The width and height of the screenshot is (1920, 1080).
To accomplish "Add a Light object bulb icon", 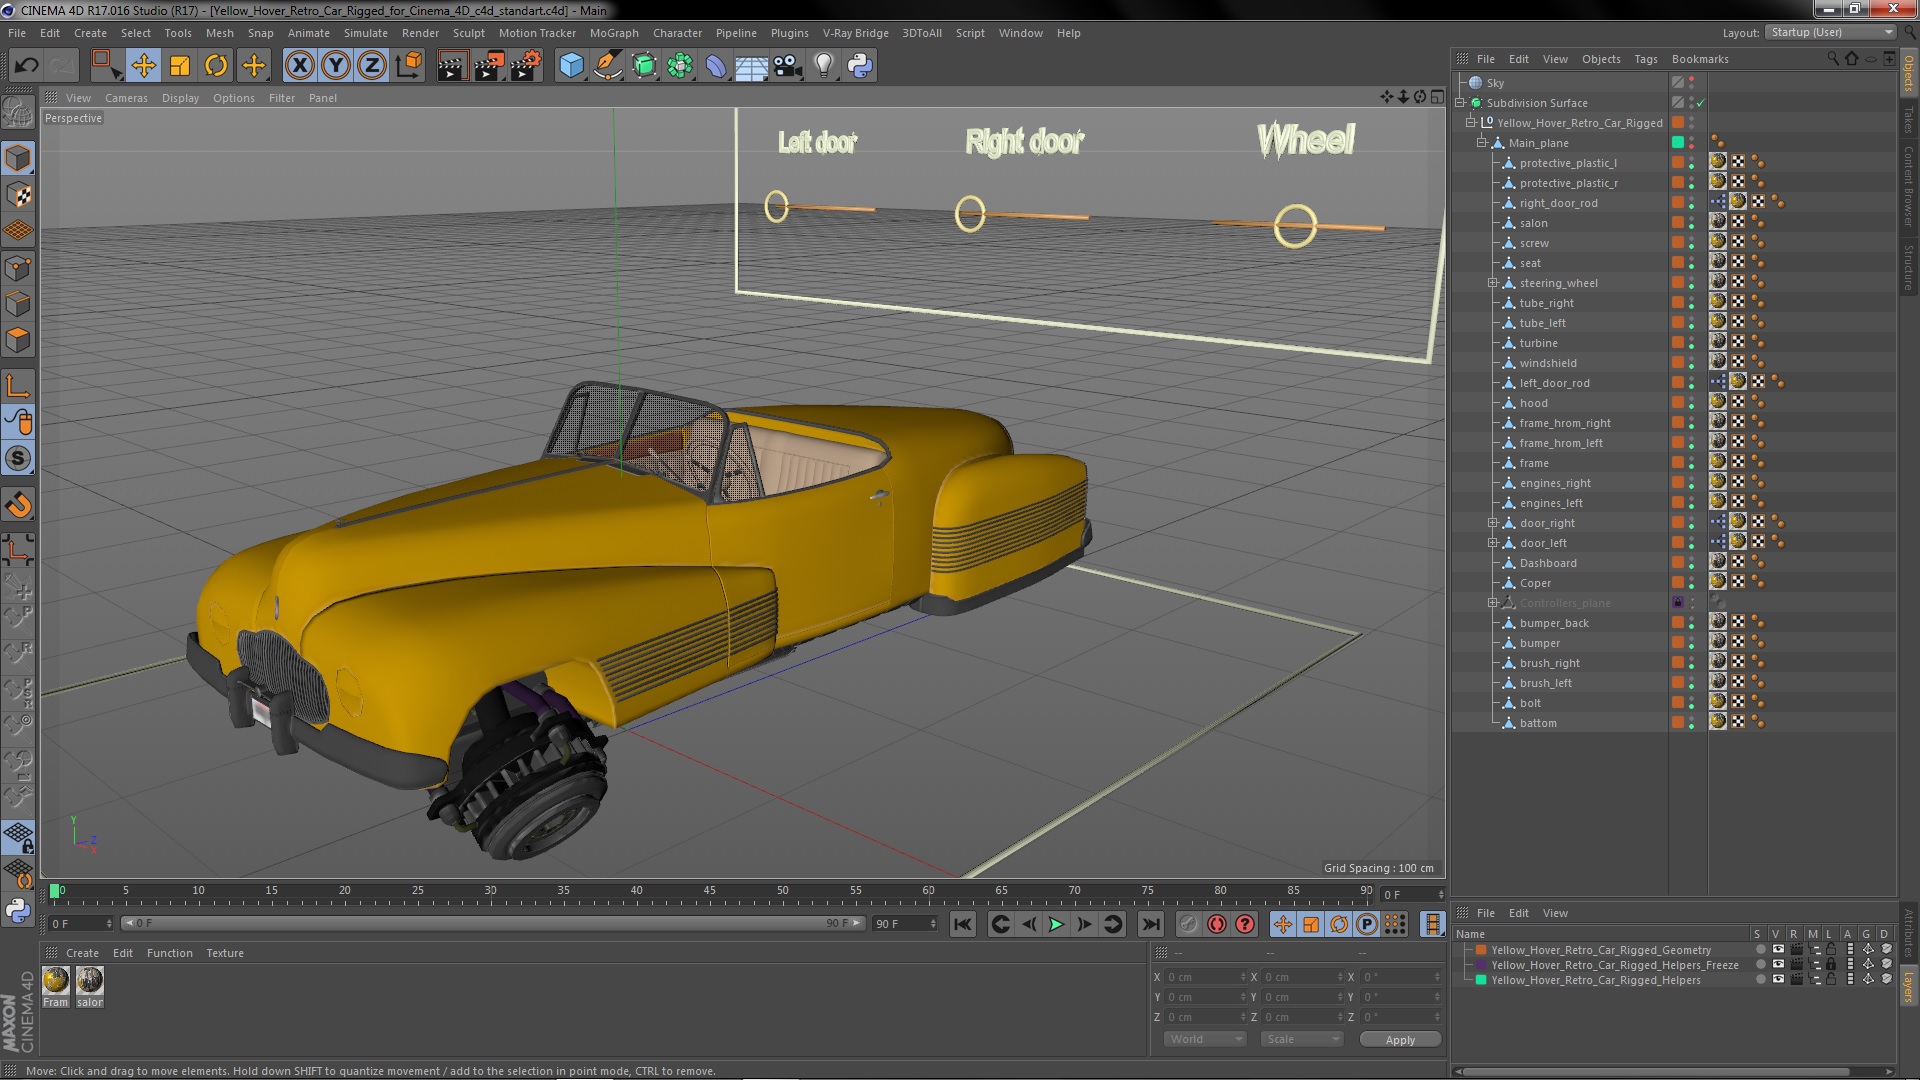I will point(823,66).
